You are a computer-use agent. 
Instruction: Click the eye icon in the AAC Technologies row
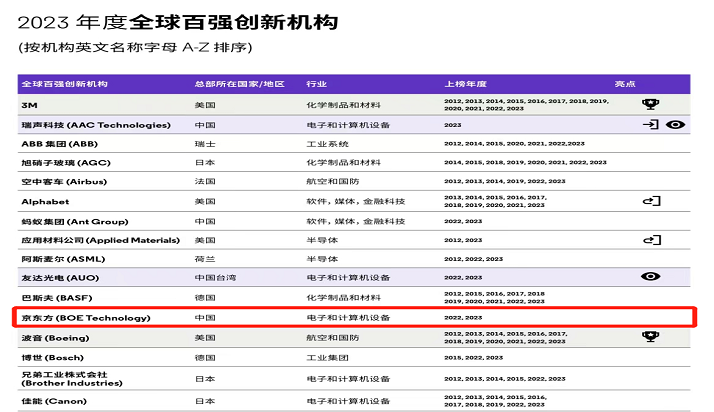coord(675,125)
